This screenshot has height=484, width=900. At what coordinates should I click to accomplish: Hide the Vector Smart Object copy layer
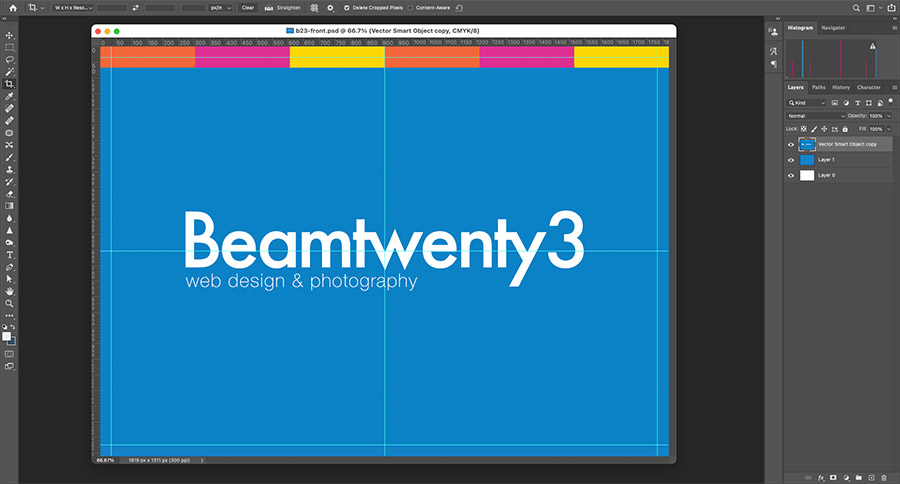(791, 145)
